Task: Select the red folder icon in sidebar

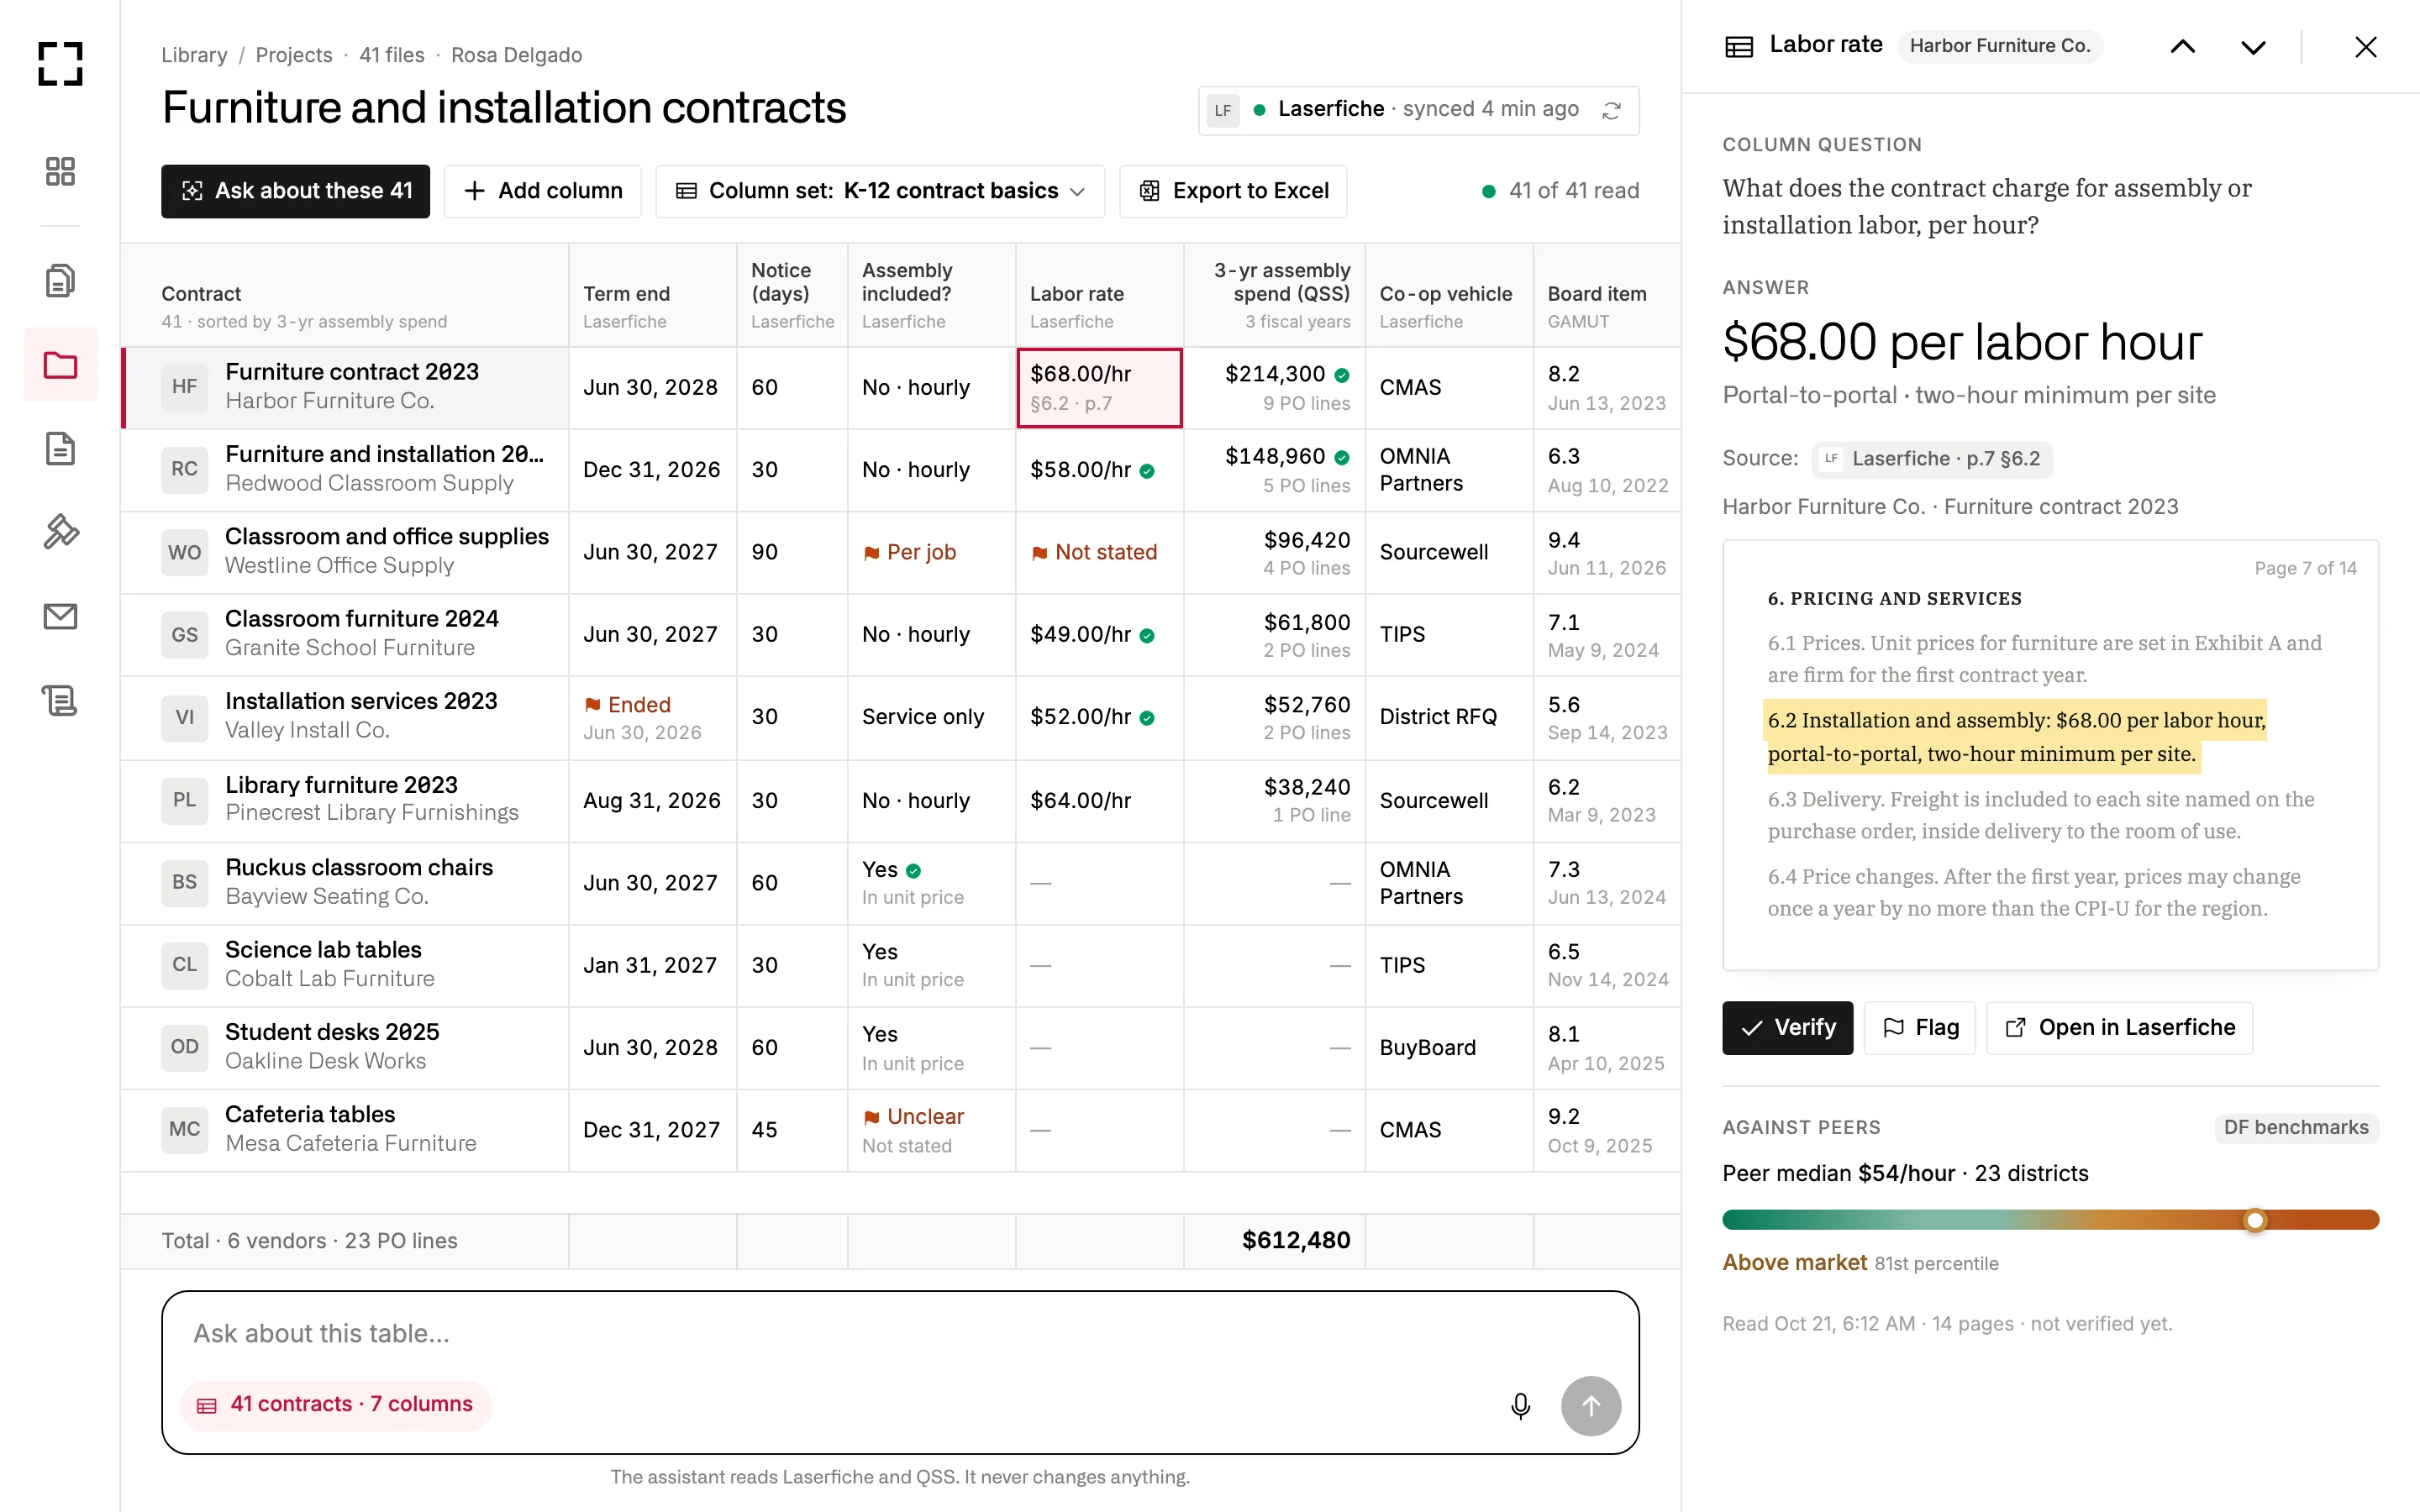Action: [60, 365]
